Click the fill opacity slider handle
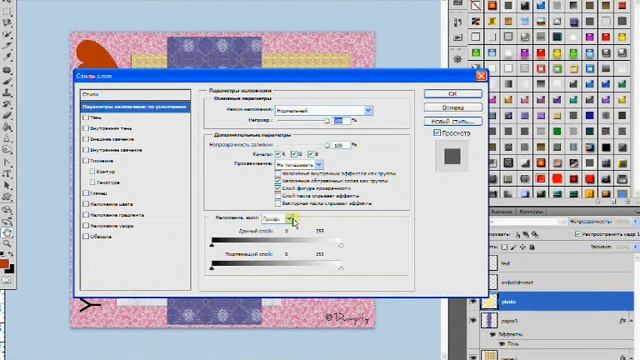This screenshot has height=360, width=640. coord(327,145)
